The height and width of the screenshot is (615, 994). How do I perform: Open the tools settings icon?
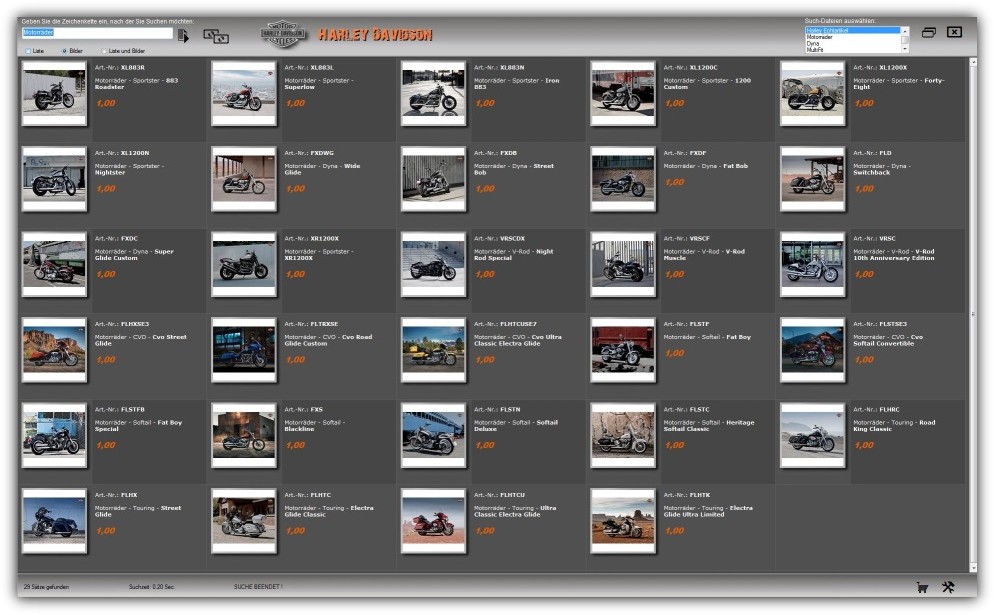pos(949,587)
